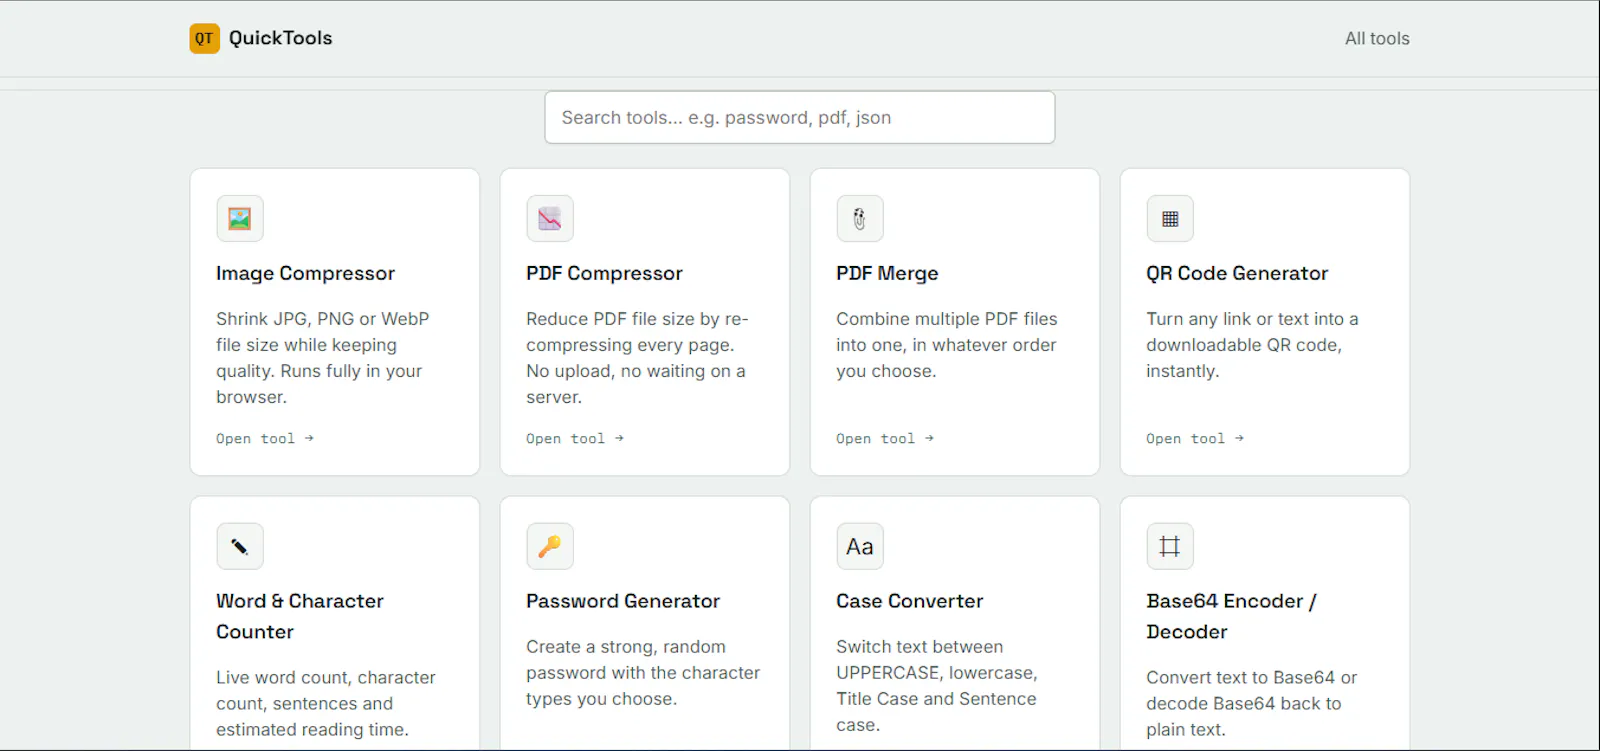1600x751 pixels.
Task: Open tool link under QR Code Generator
Action: [x=1195, y=438]
